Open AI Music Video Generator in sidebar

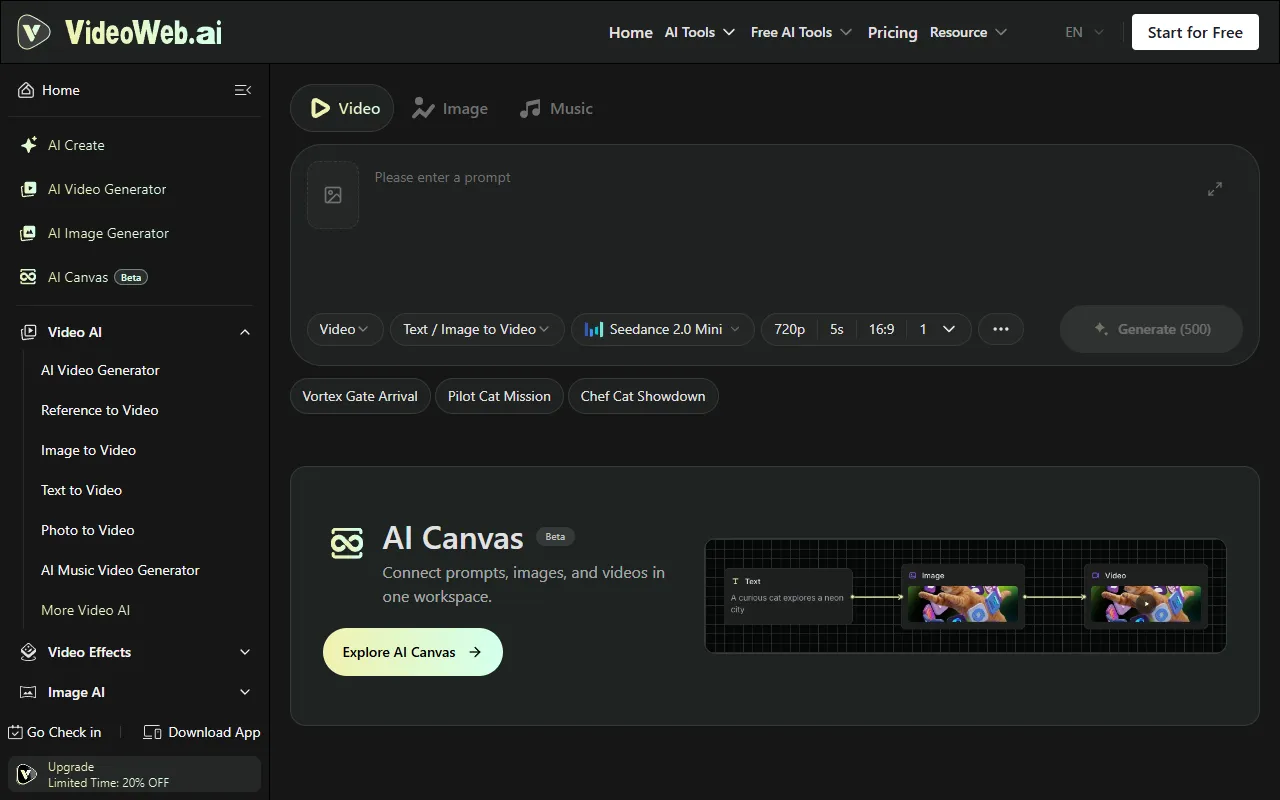(120, 570)
